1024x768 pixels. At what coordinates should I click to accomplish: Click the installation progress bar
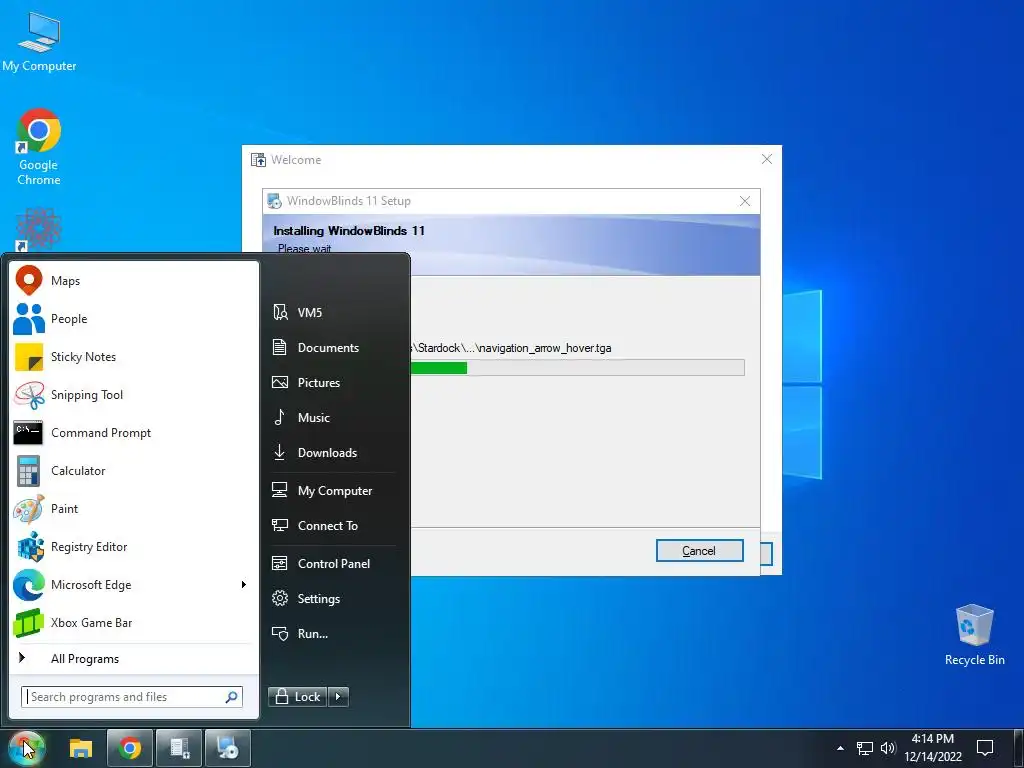pyautogui.click(x=577, y=368)
